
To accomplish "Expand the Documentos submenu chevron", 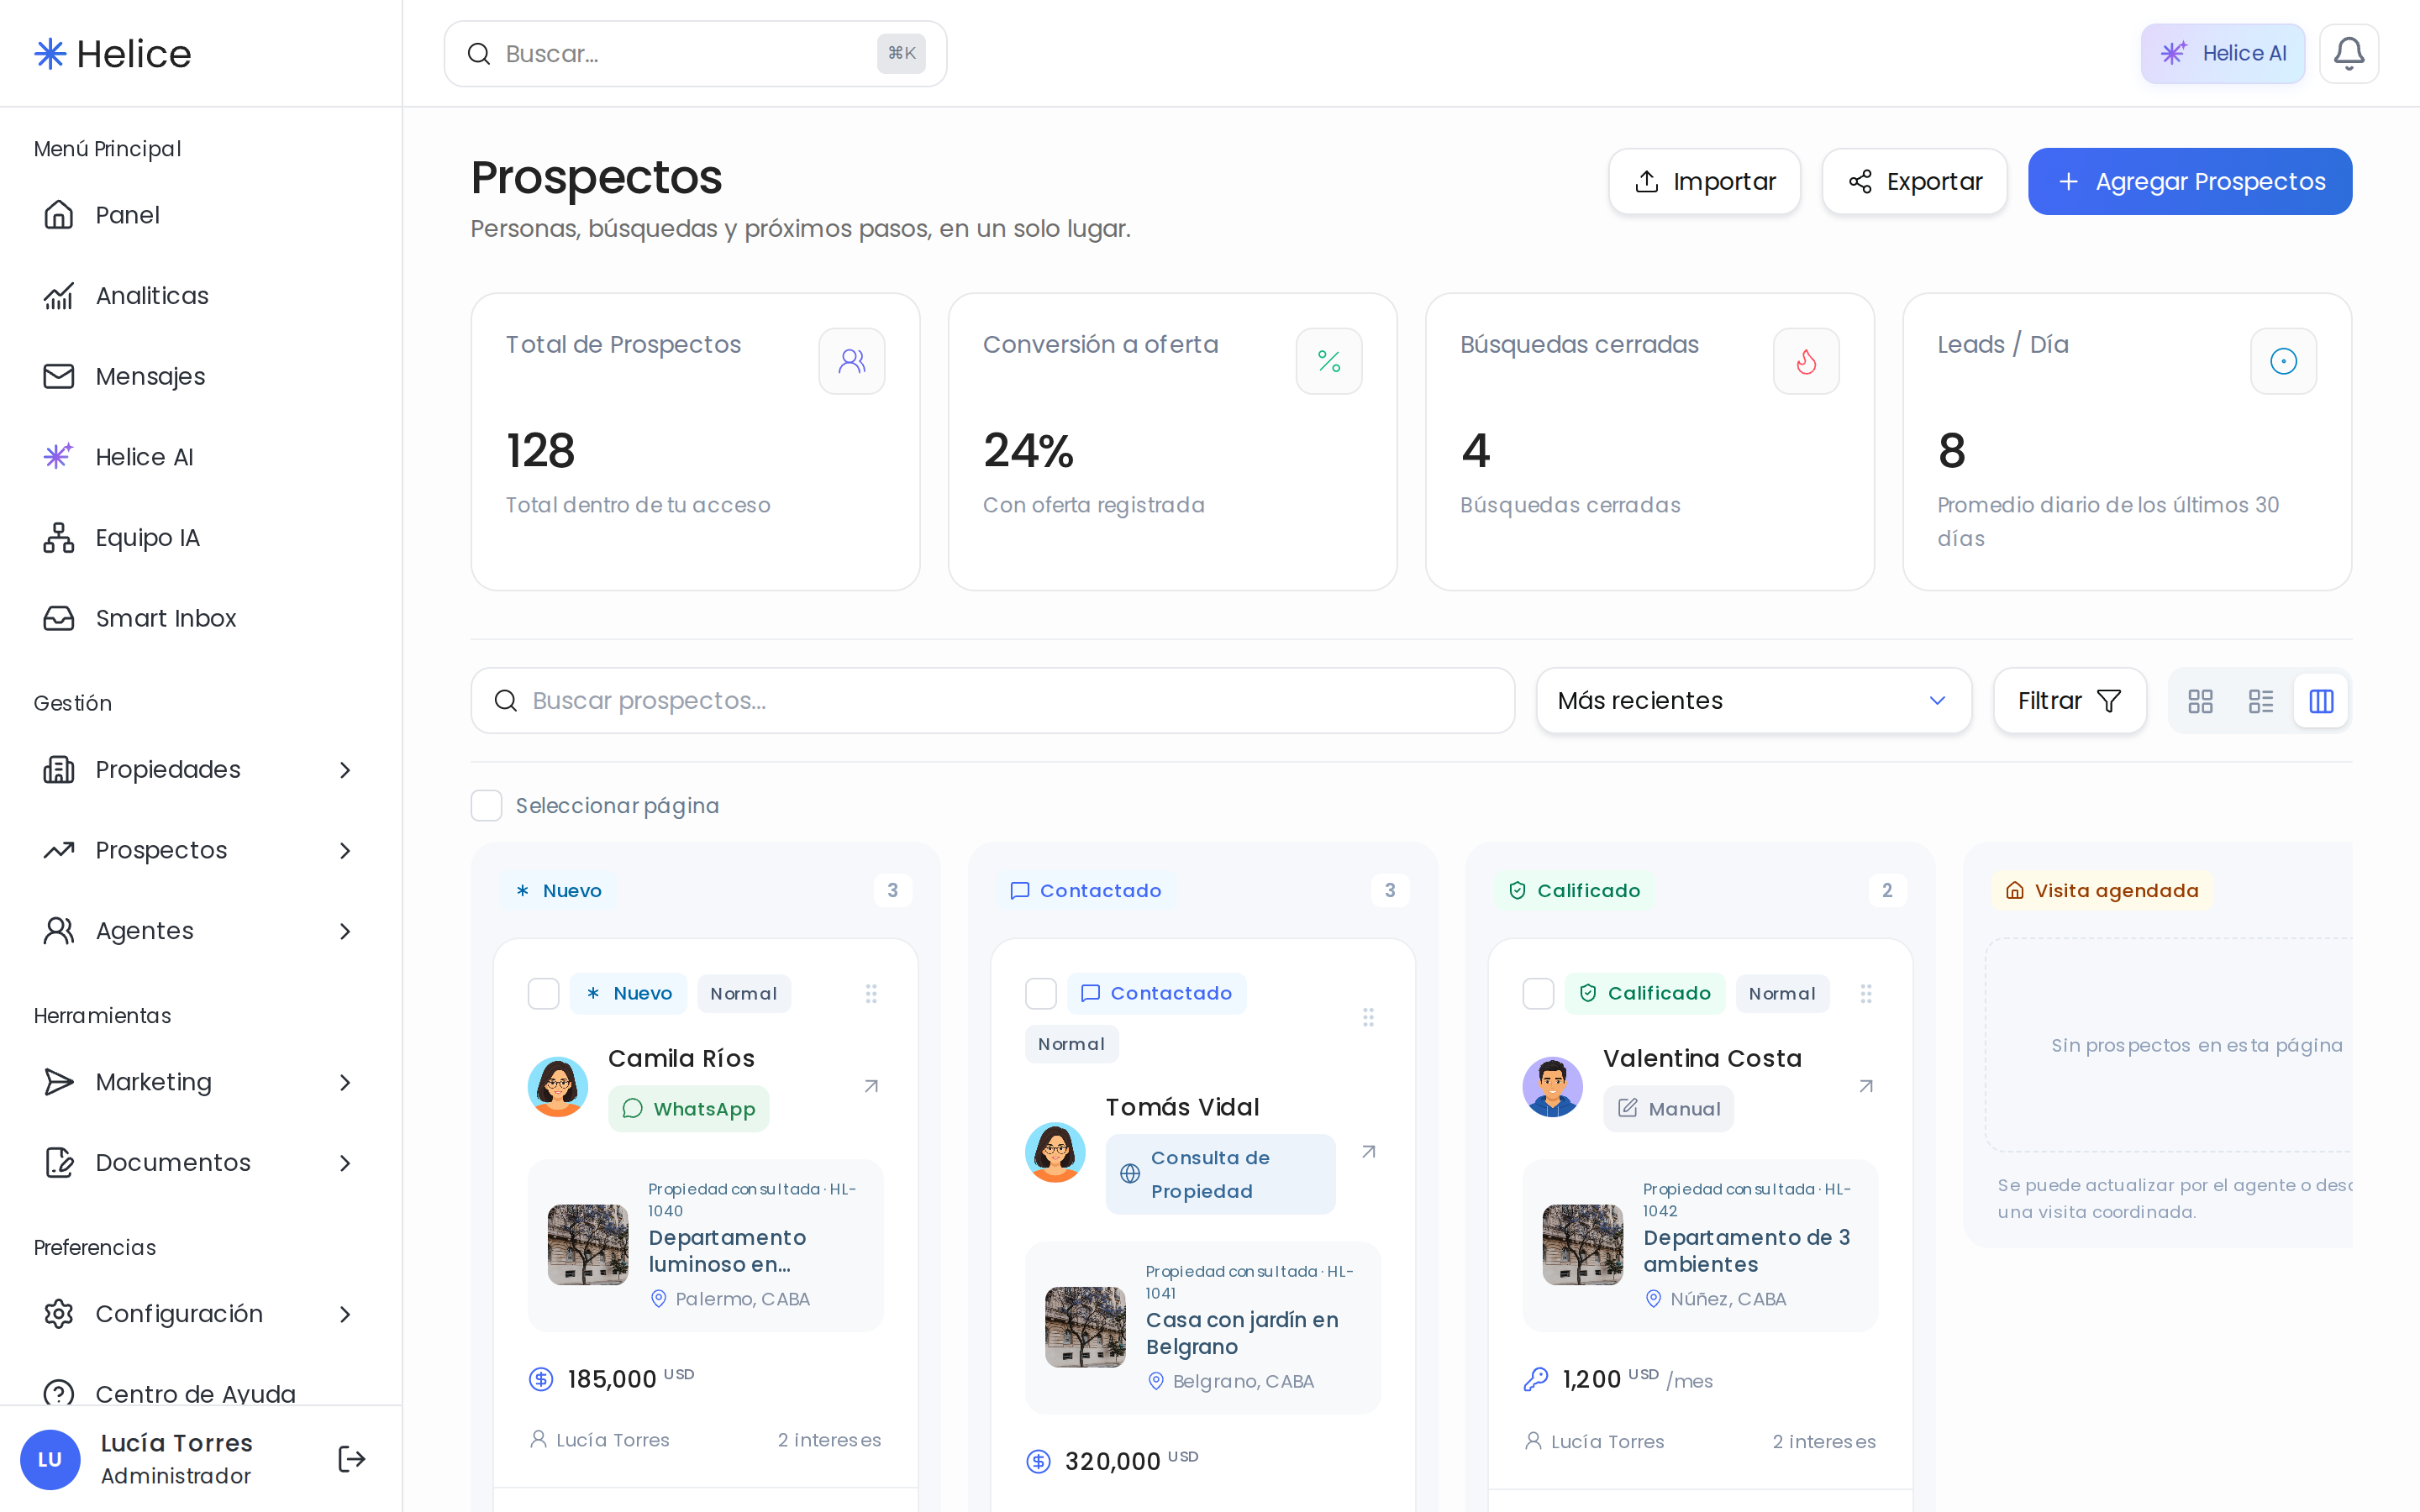I will click(345, 1163).
